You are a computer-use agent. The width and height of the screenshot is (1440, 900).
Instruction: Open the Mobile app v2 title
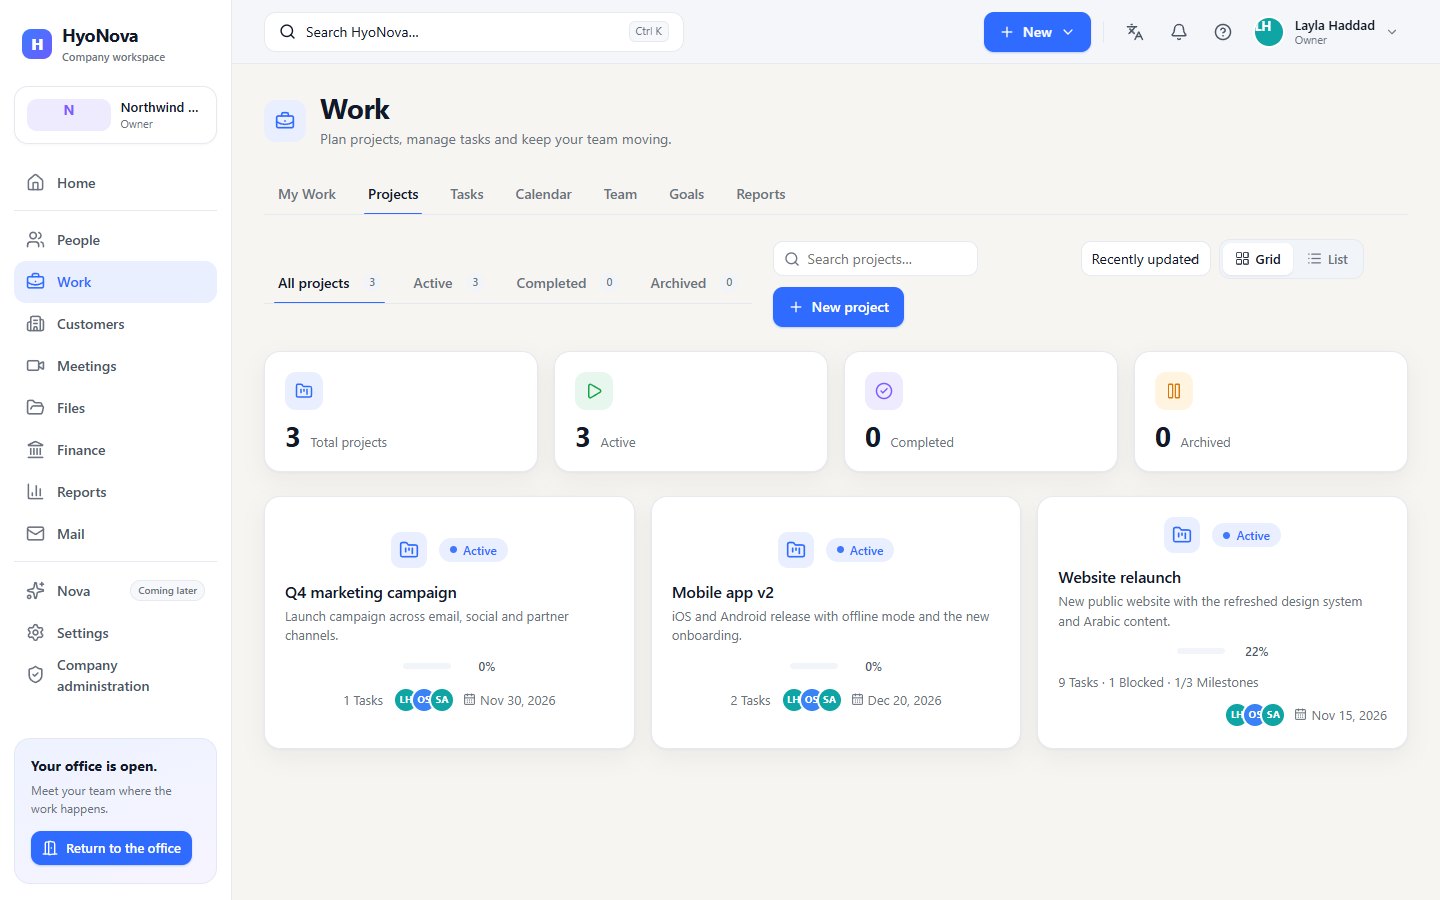point(723,592)
